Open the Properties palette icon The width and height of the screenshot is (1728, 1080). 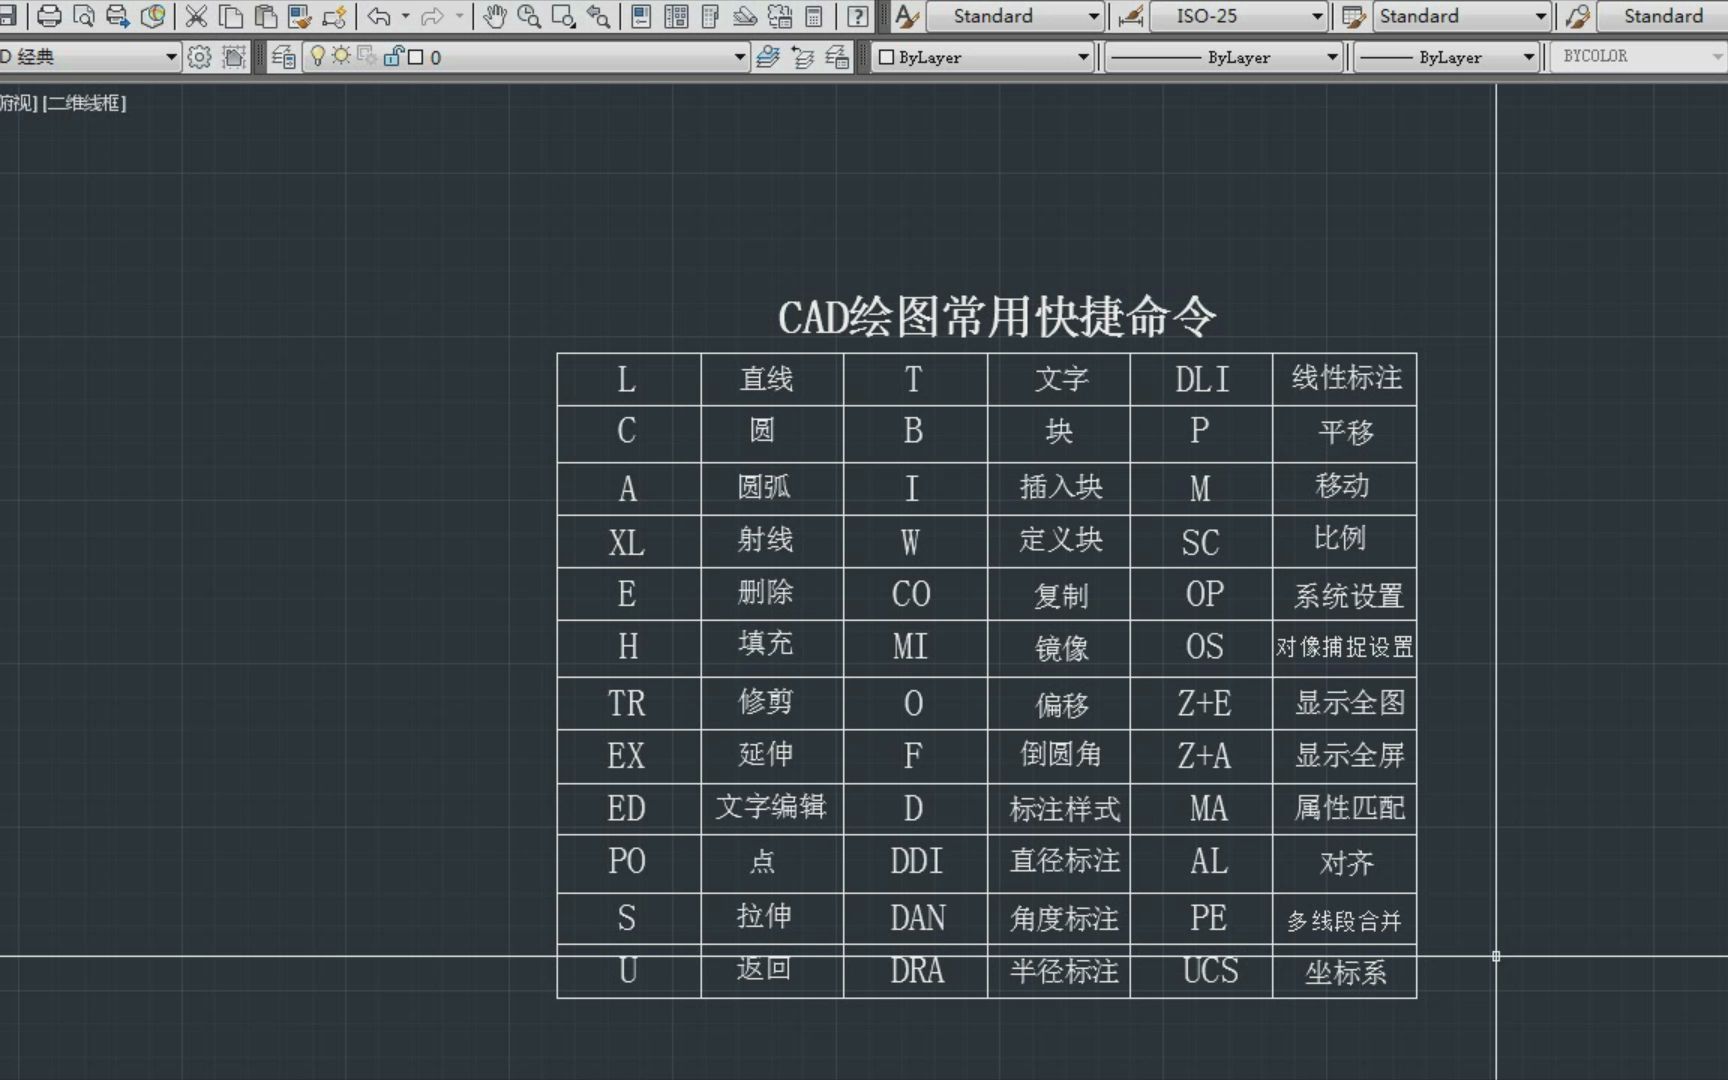642,16
